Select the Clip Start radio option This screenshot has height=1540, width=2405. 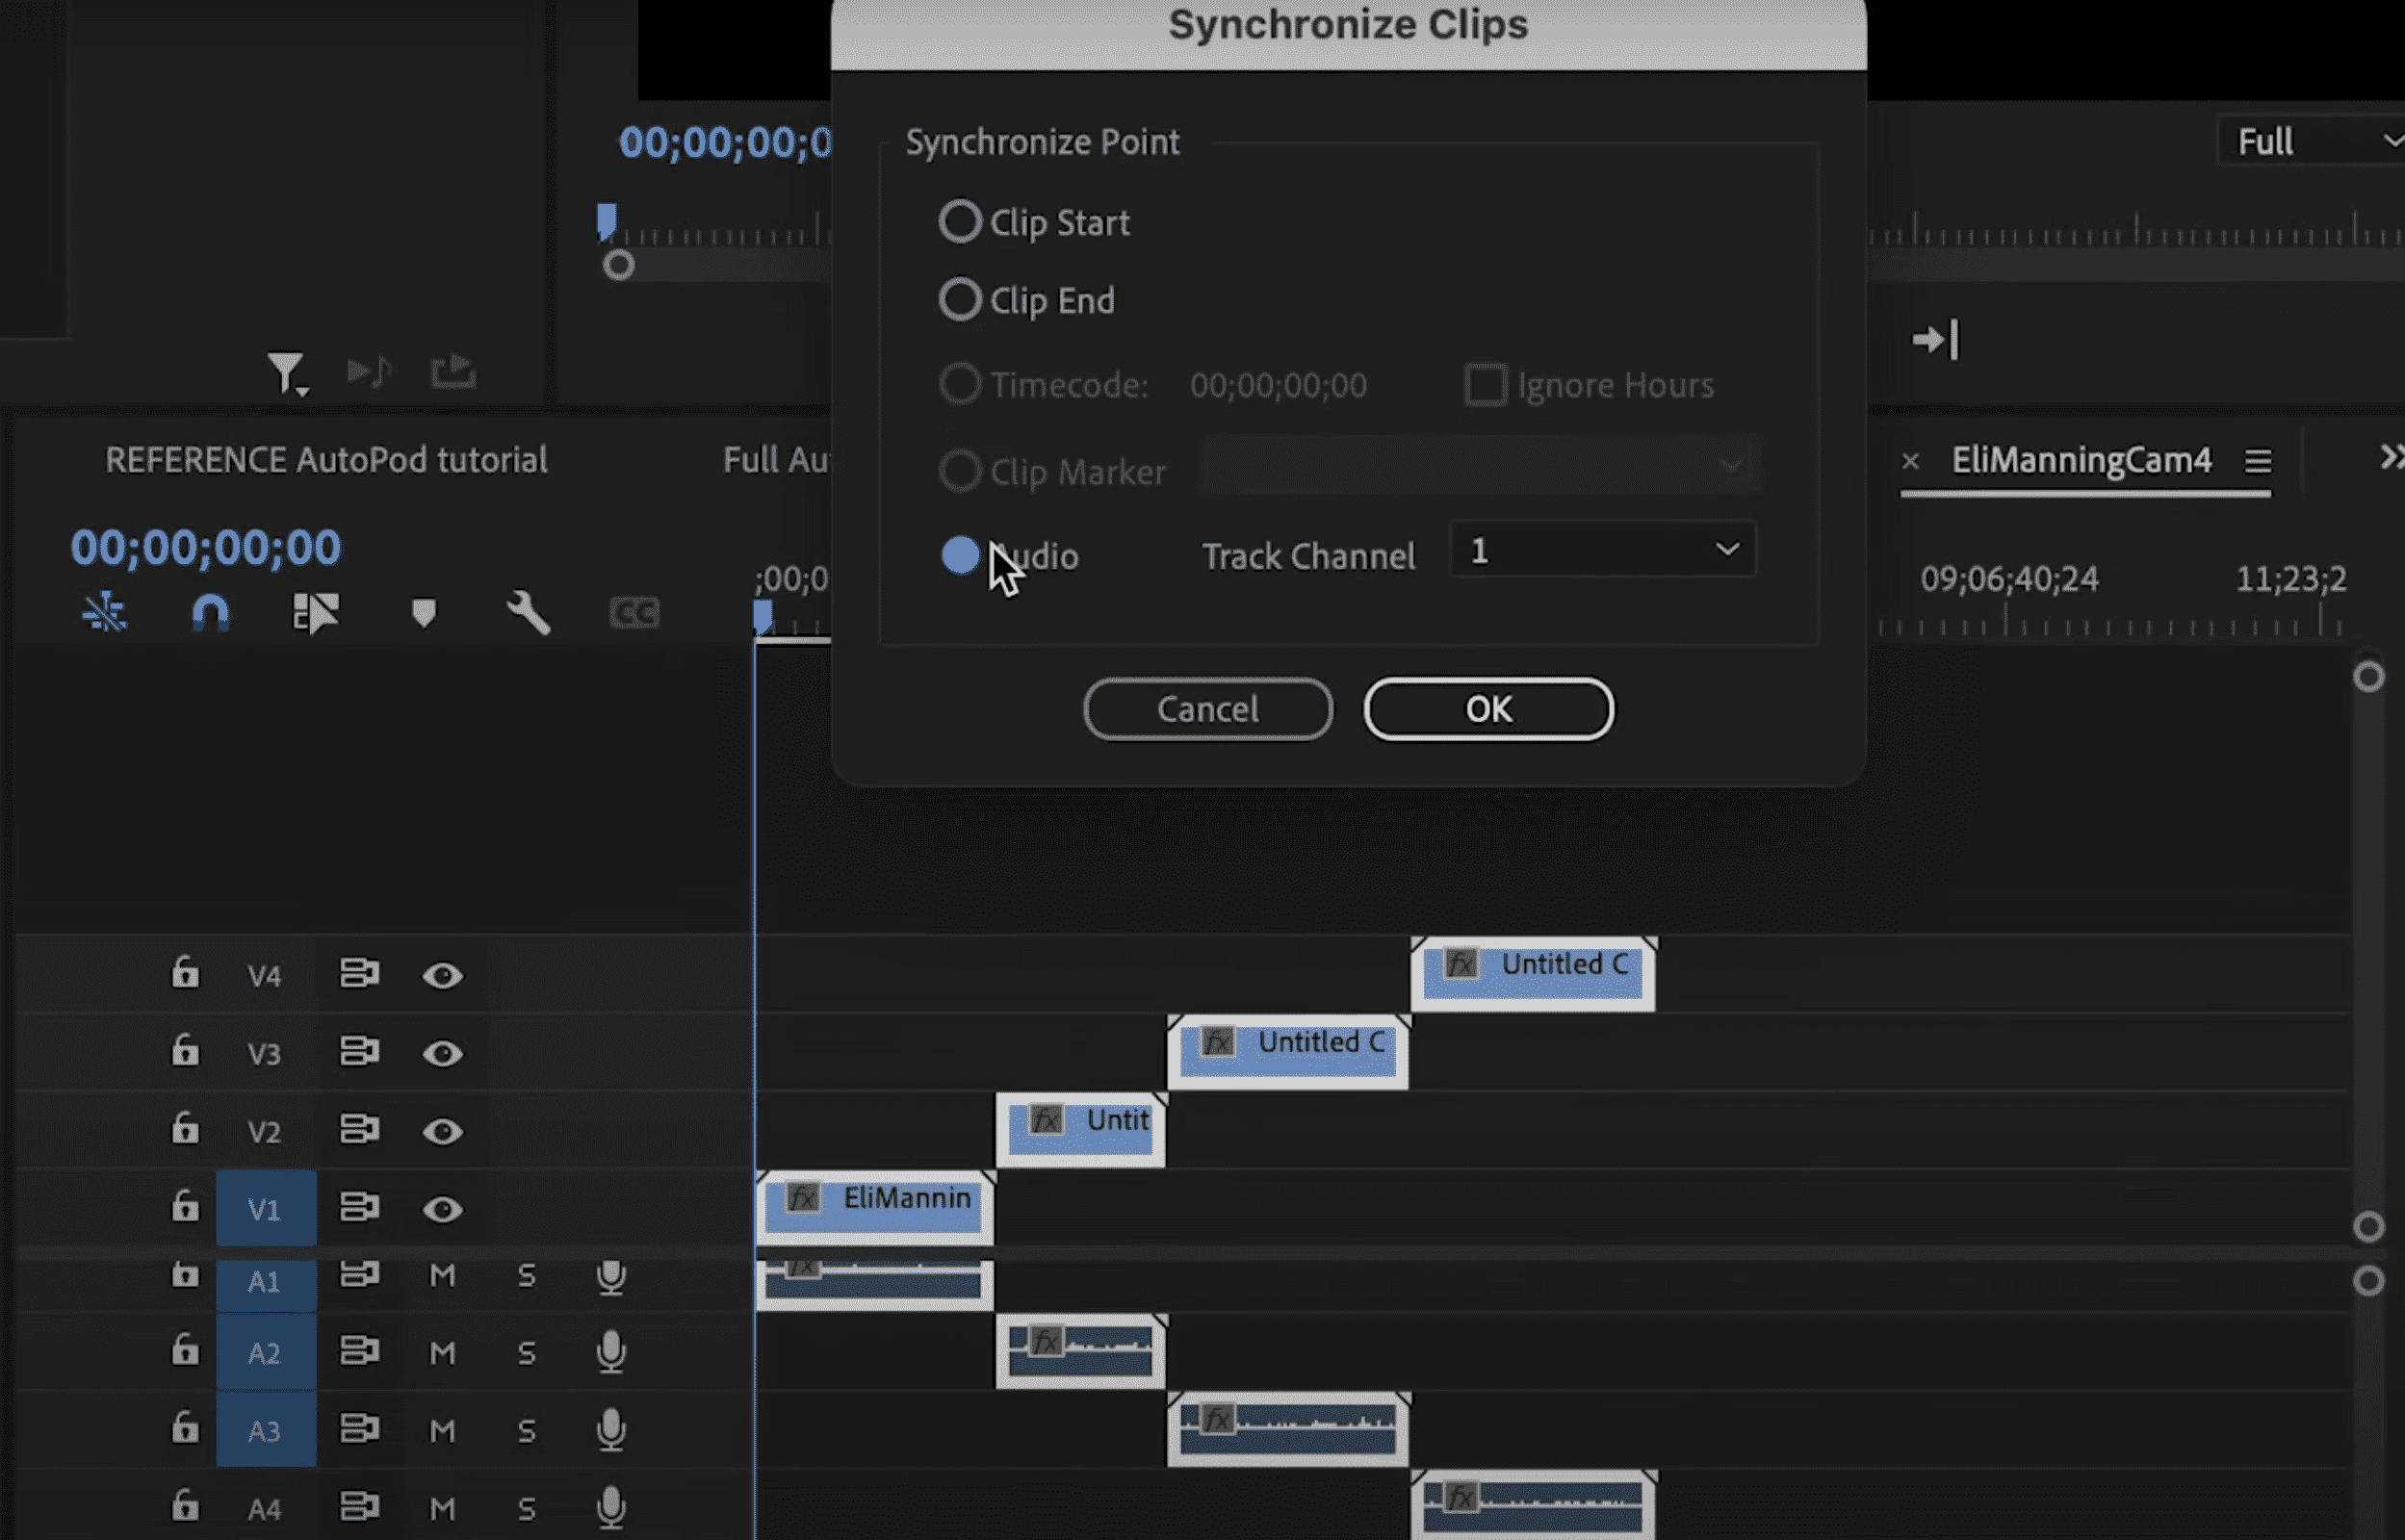[x=959, y=221]
